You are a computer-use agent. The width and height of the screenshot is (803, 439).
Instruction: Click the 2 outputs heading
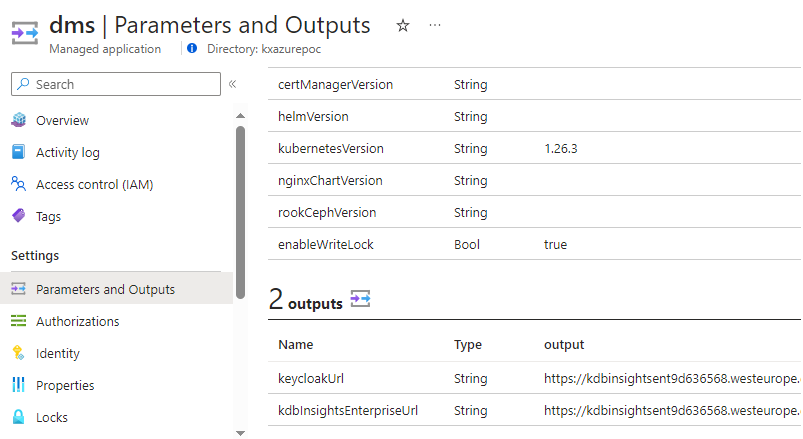coord(306,300)
